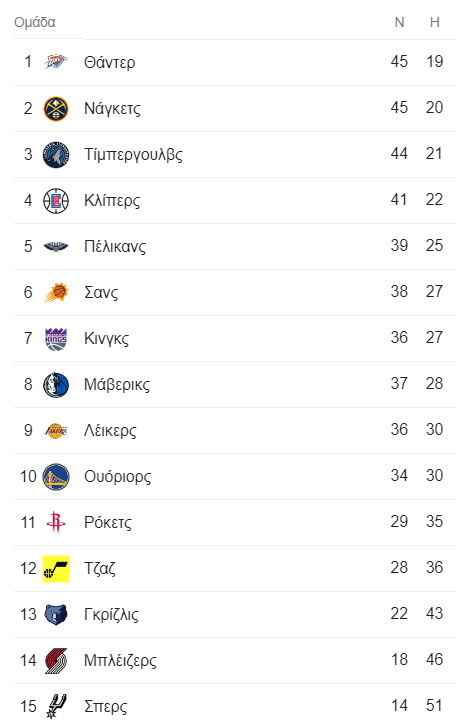456x727 pixels.
Task: Click the Η losses column header
Action: [434, 22]
